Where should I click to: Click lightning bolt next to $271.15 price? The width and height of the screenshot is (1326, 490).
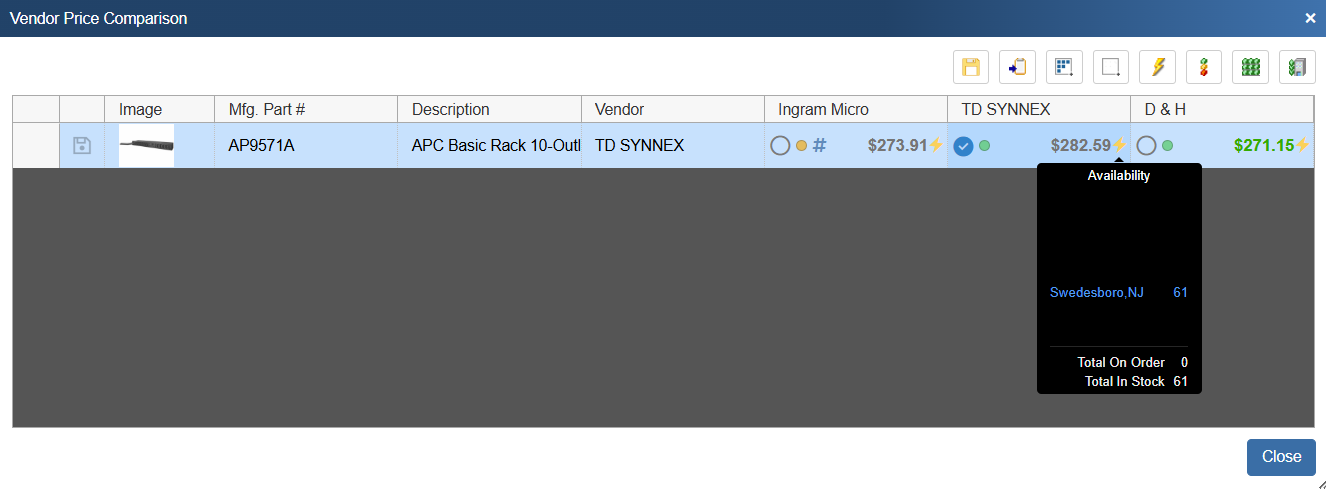(1302, 145)
